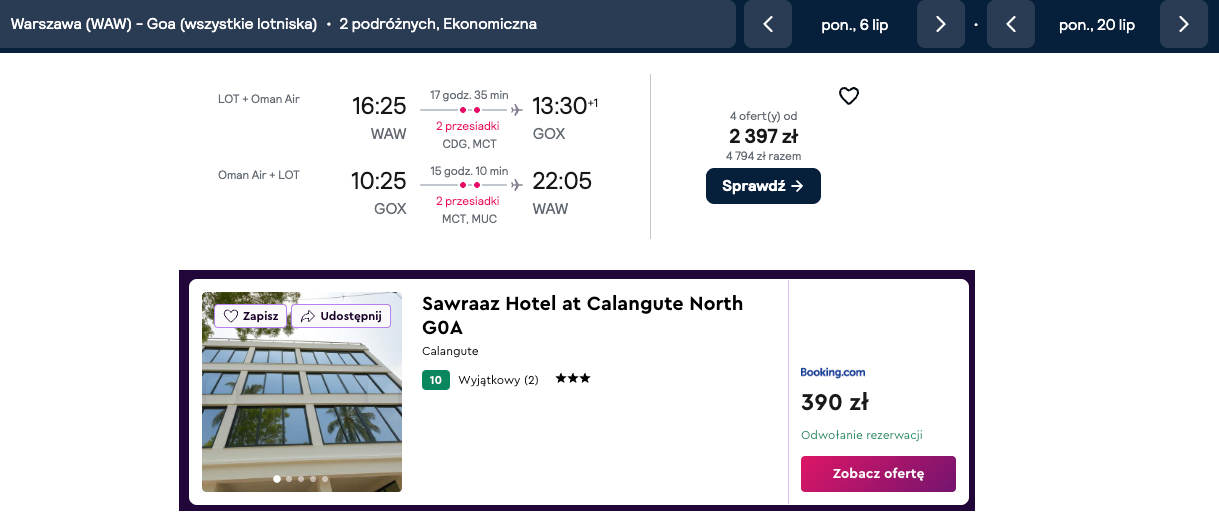1219x514 pixels.
Task: Click the Booking.com provider logo
Action: point(833,372)
